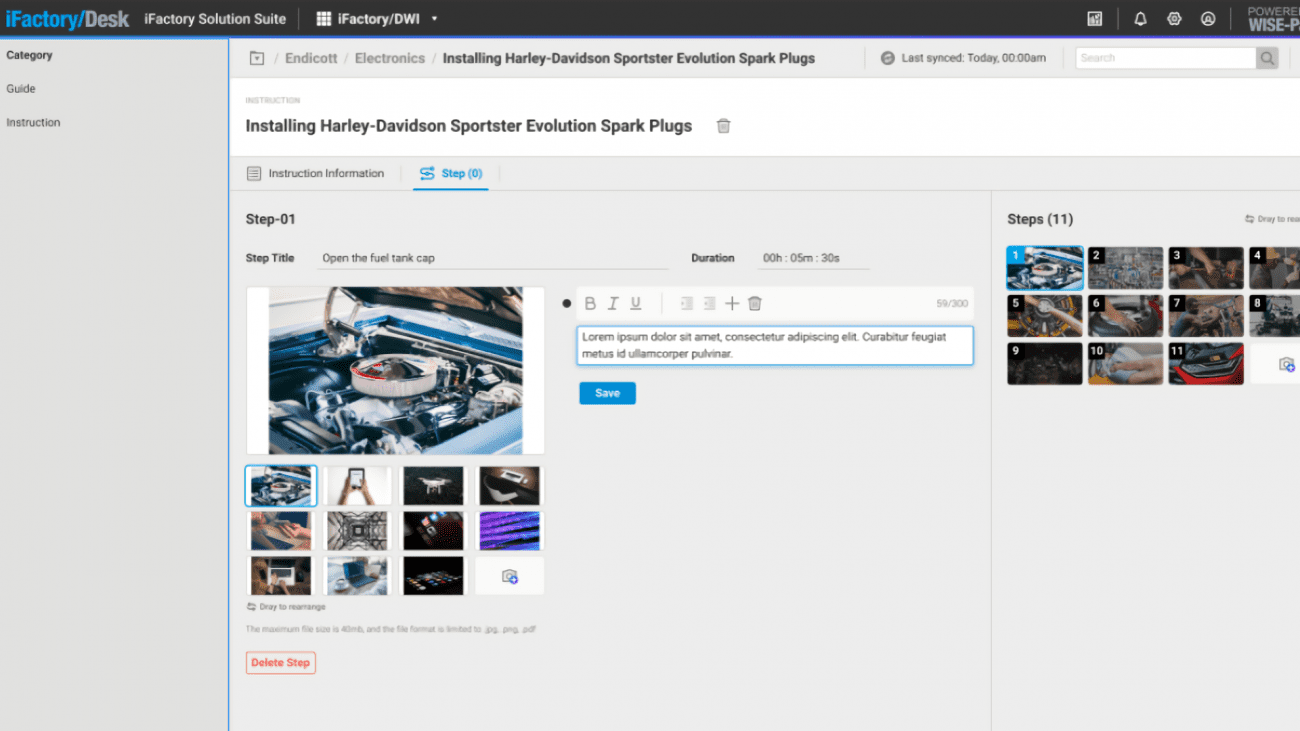The image size is (1300, 731).
Task: Select step 6 thumbnail in Steps panel
Action: [x=1126, y=316]
